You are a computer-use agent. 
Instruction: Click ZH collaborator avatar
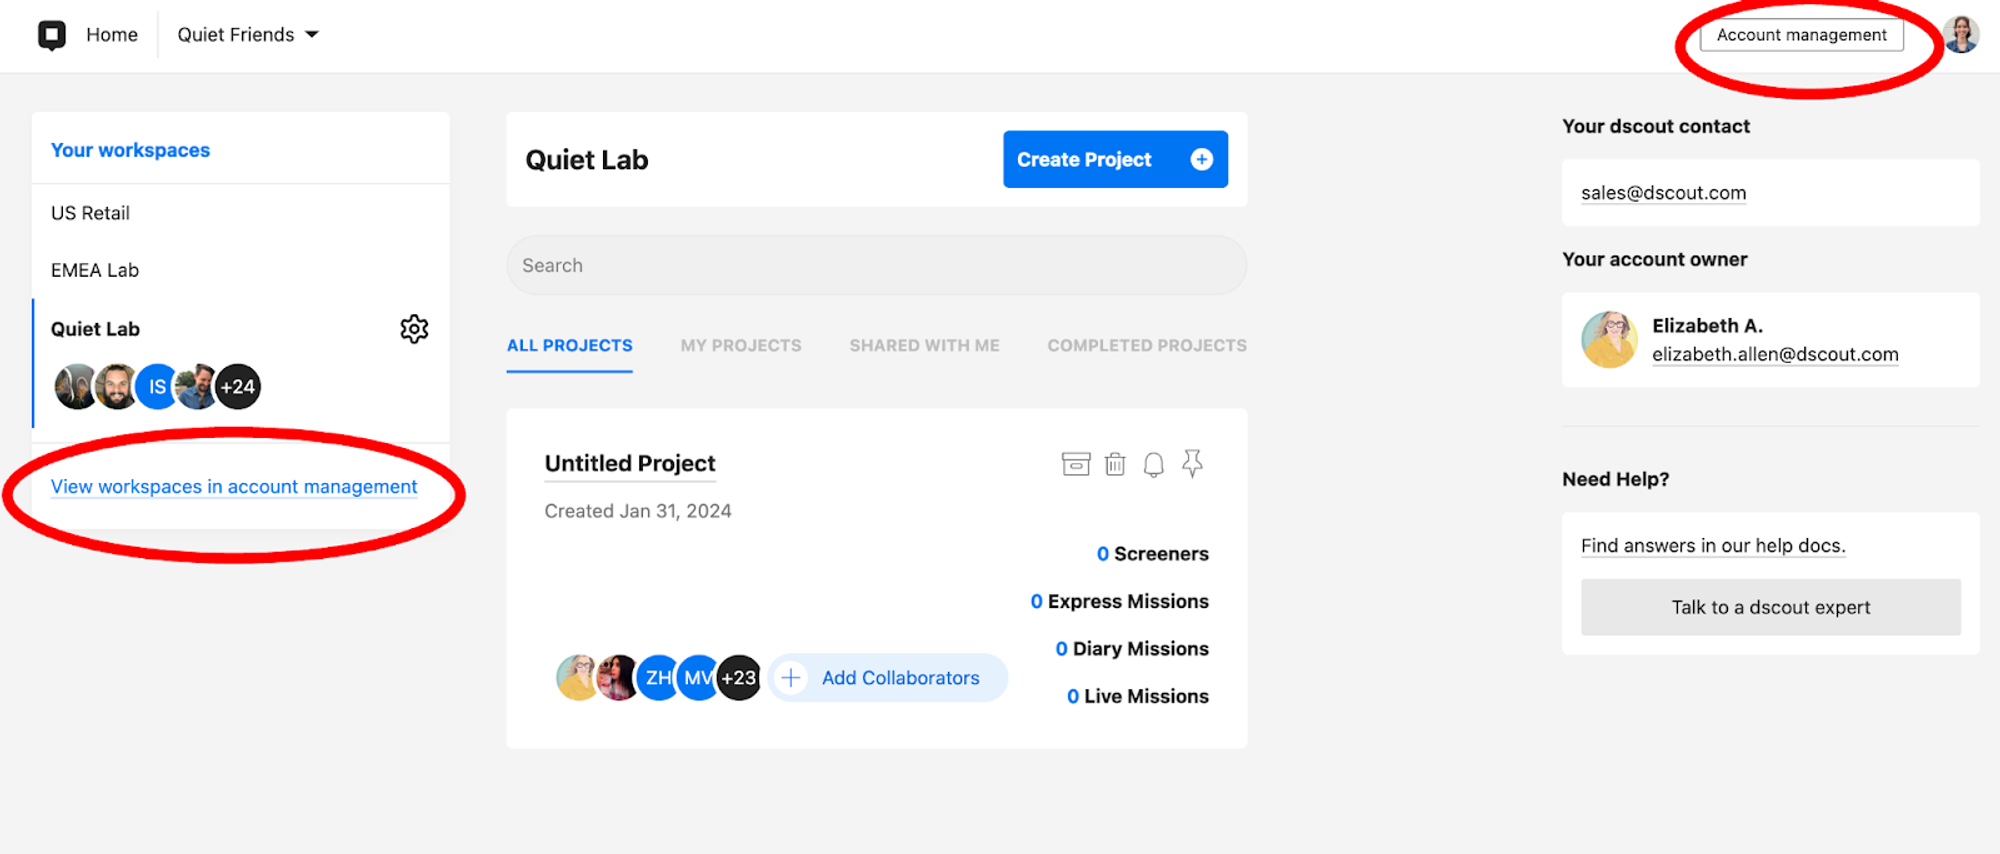coord(658,678)
